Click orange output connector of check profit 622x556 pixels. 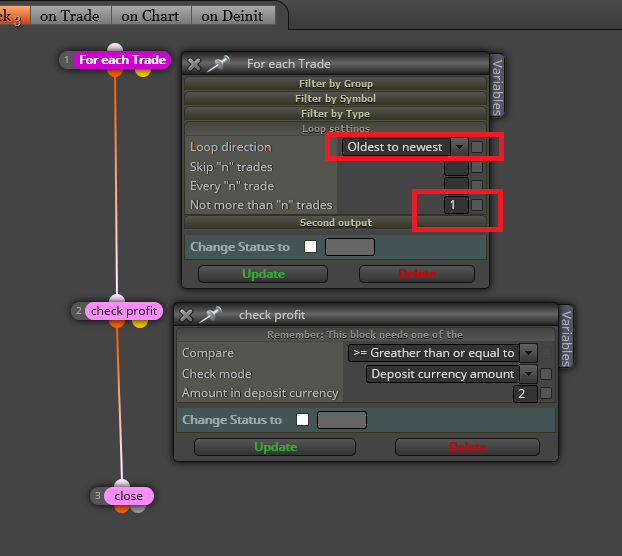pyautogui.click(x=117, y=323)
